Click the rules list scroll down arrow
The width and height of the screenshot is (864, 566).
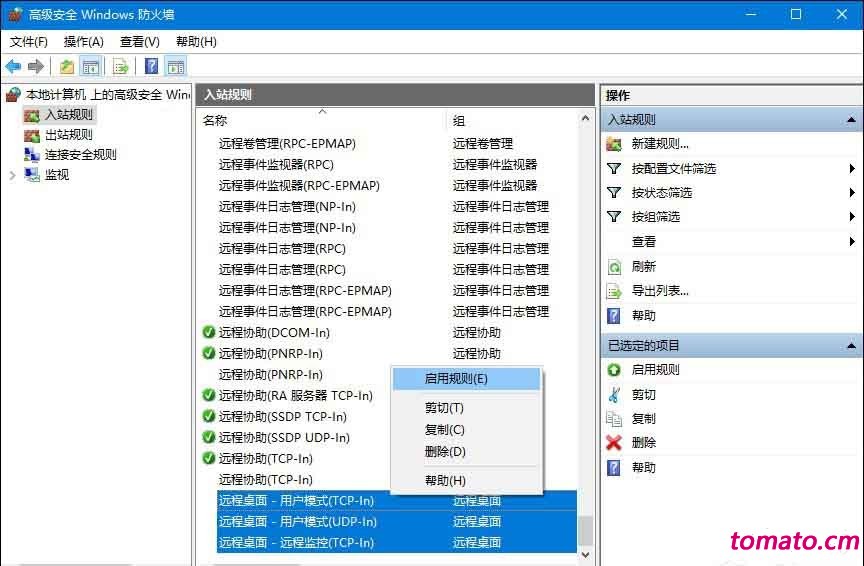tap(585, 555)
